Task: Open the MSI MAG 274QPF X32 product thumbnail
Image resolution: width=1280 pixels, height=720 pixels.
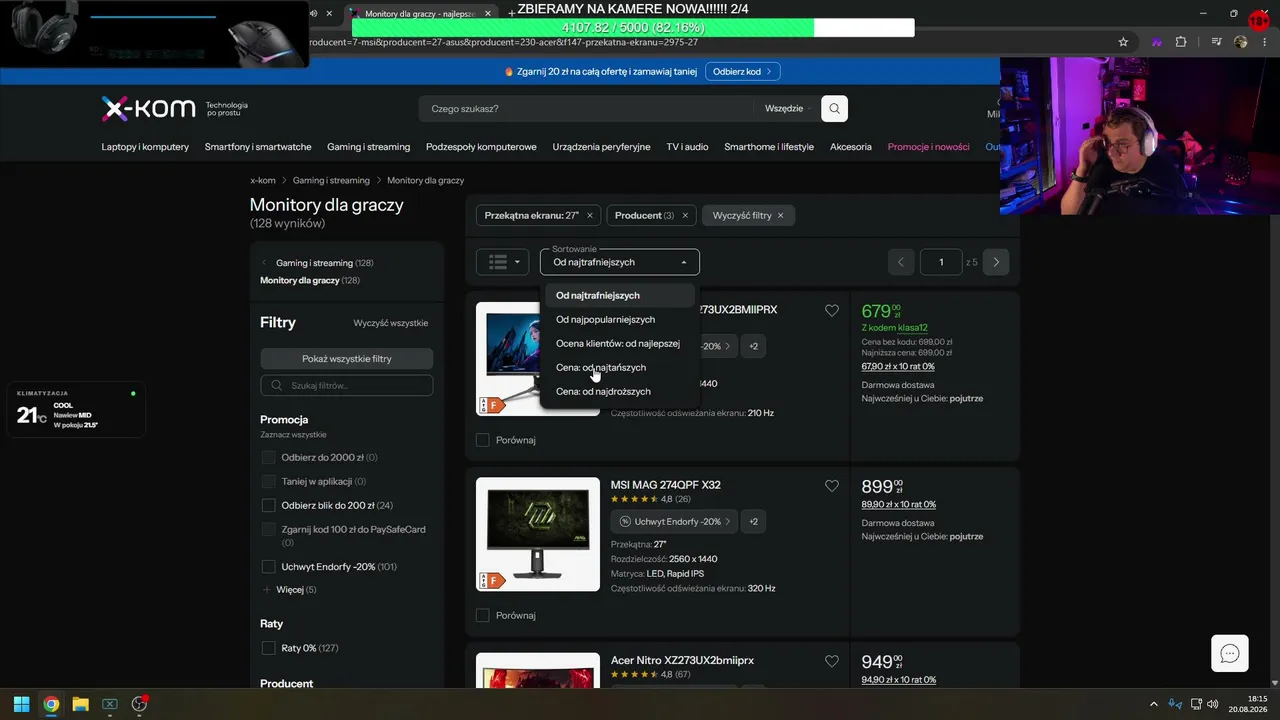Action: point(538,534)
